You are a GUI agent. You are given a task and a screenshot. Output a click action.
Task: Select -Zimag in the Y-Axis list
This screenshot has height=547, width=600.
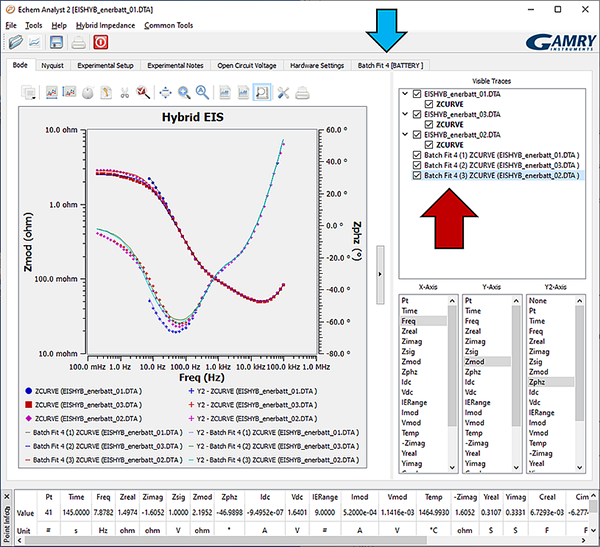tap(477, 443)
